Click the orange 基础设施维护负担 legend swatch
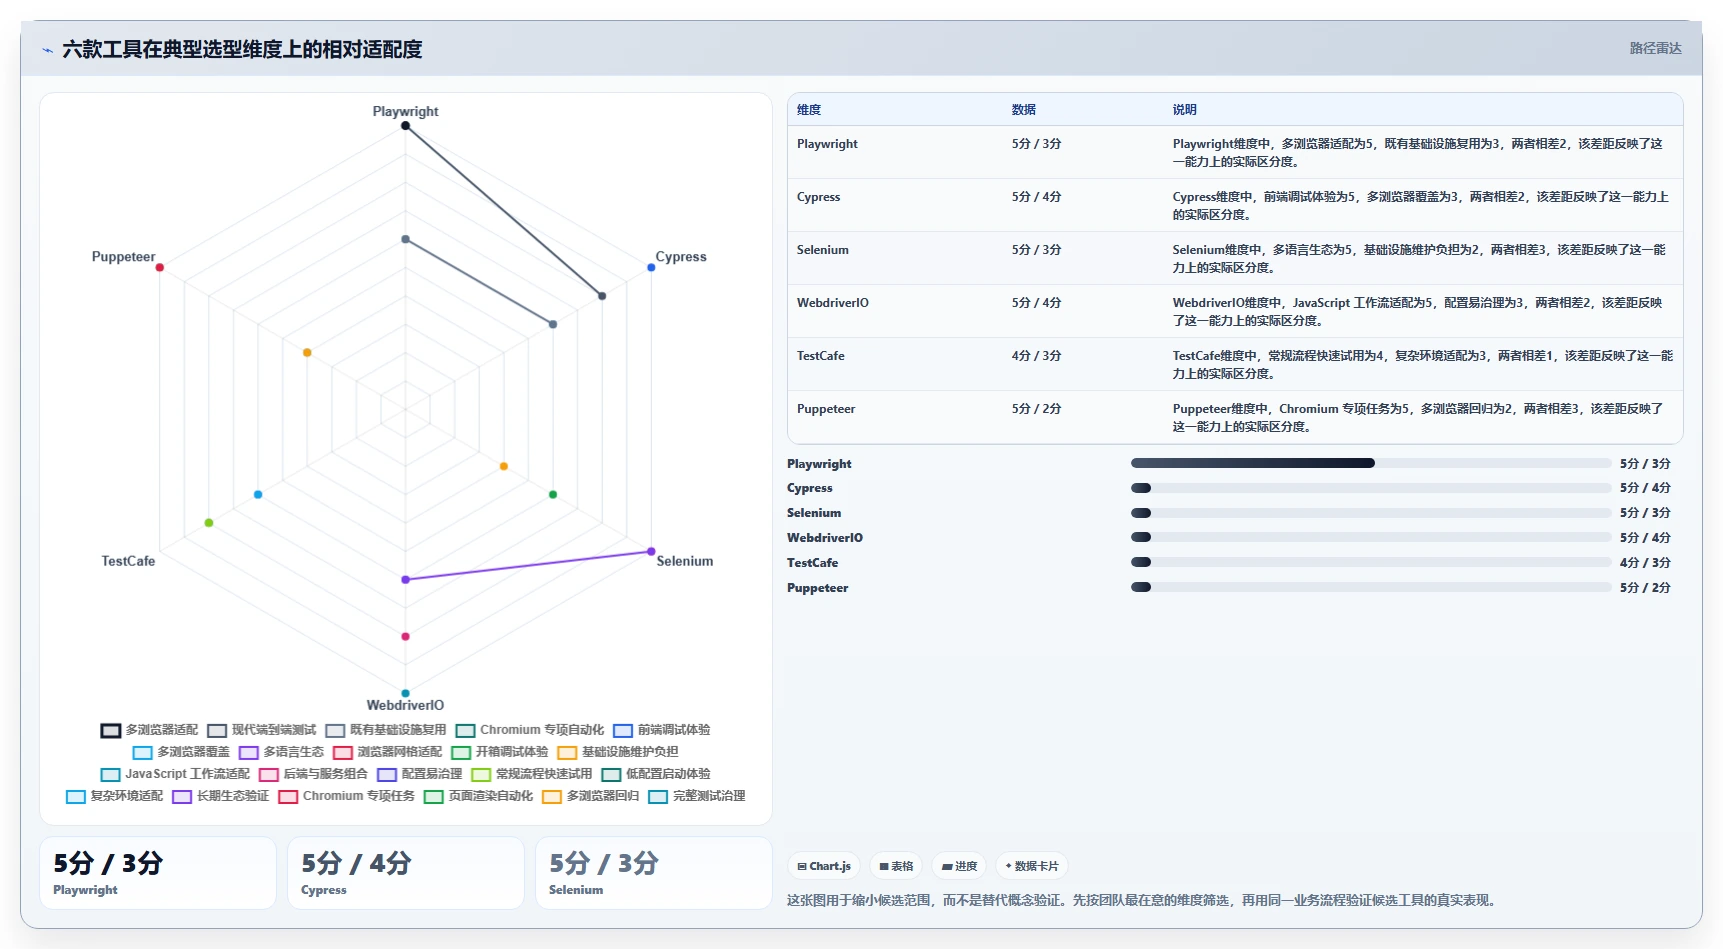 567,752
